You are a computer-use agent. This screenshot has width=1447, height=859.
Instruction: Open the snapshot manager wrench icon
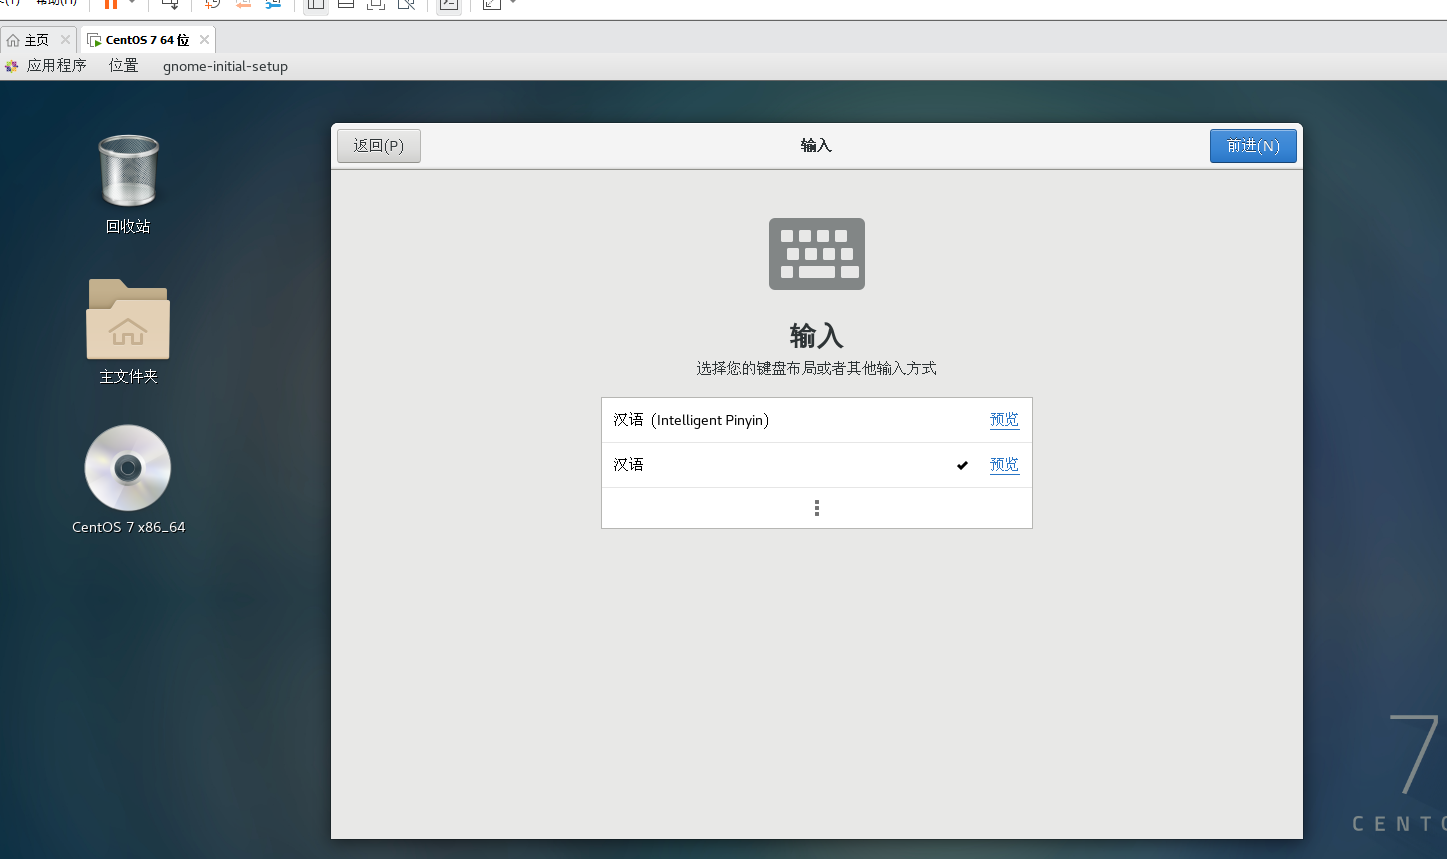pos(273,4)
